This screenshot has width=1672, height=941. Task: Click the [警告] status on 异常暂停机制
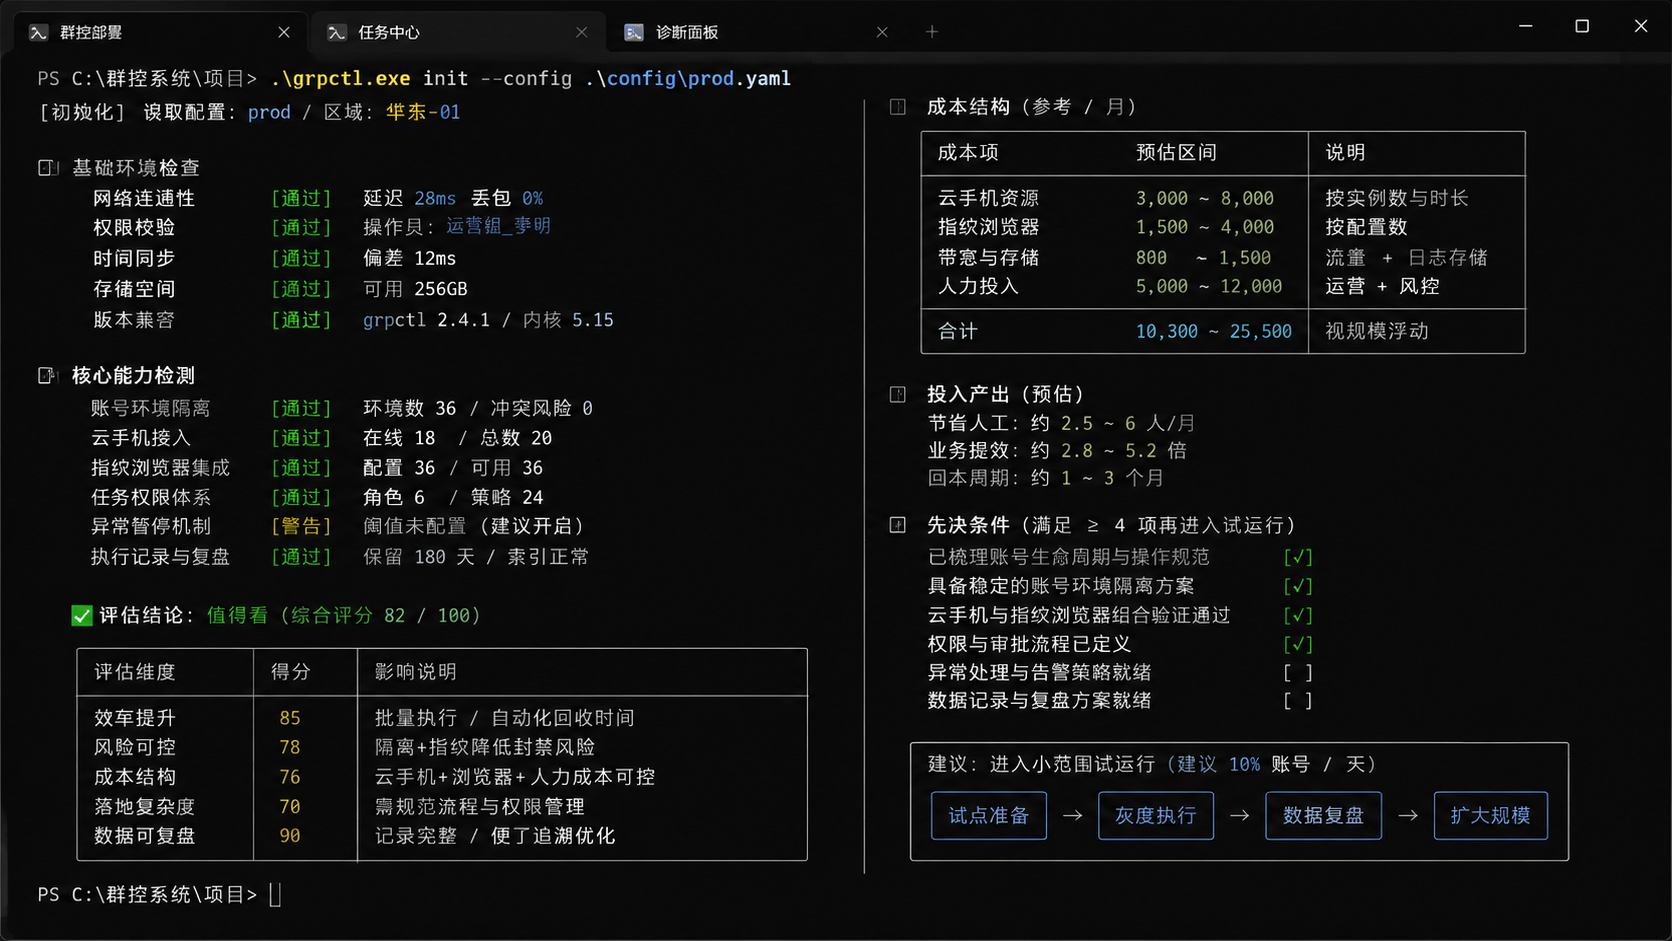click(x=301, y=526)
